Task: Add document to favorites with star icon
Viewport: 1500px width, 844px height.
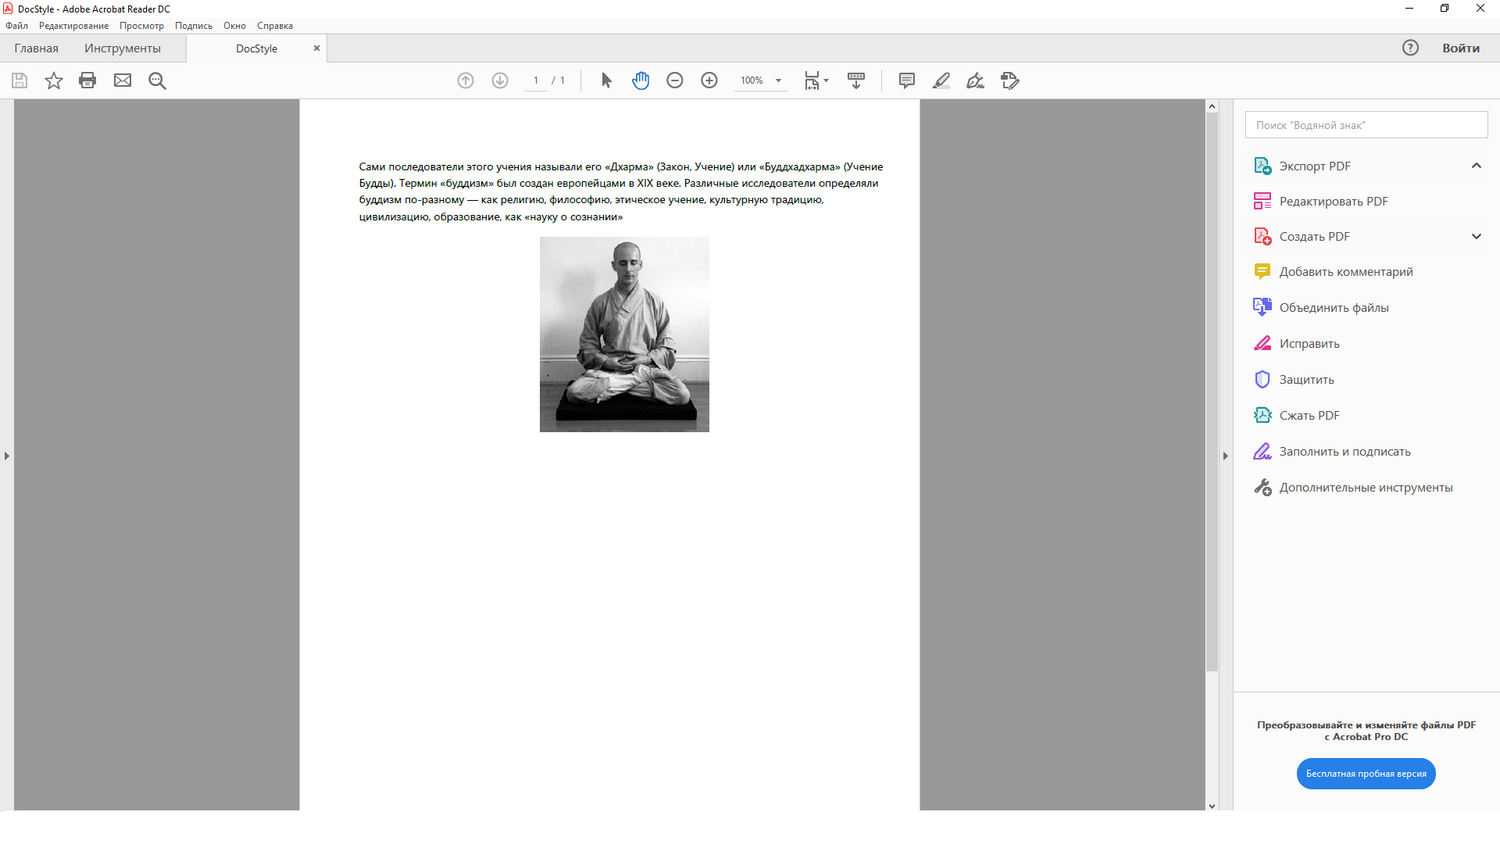Action: [x=54, y=81]
